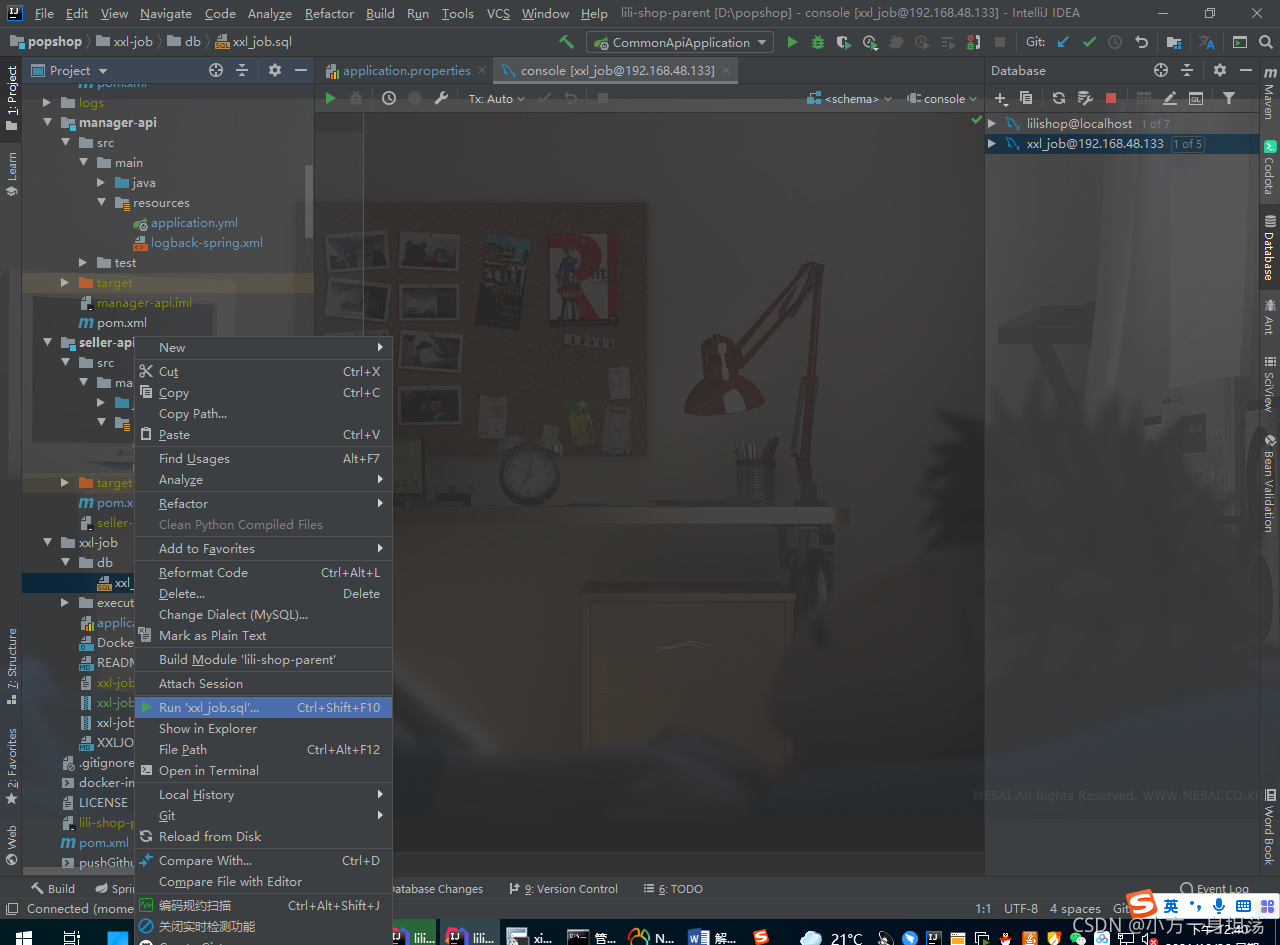The width and height of the screenshot is (1280, 945).
Task: Toggle the Ant side tool window
Action: tap(1269, 316)
